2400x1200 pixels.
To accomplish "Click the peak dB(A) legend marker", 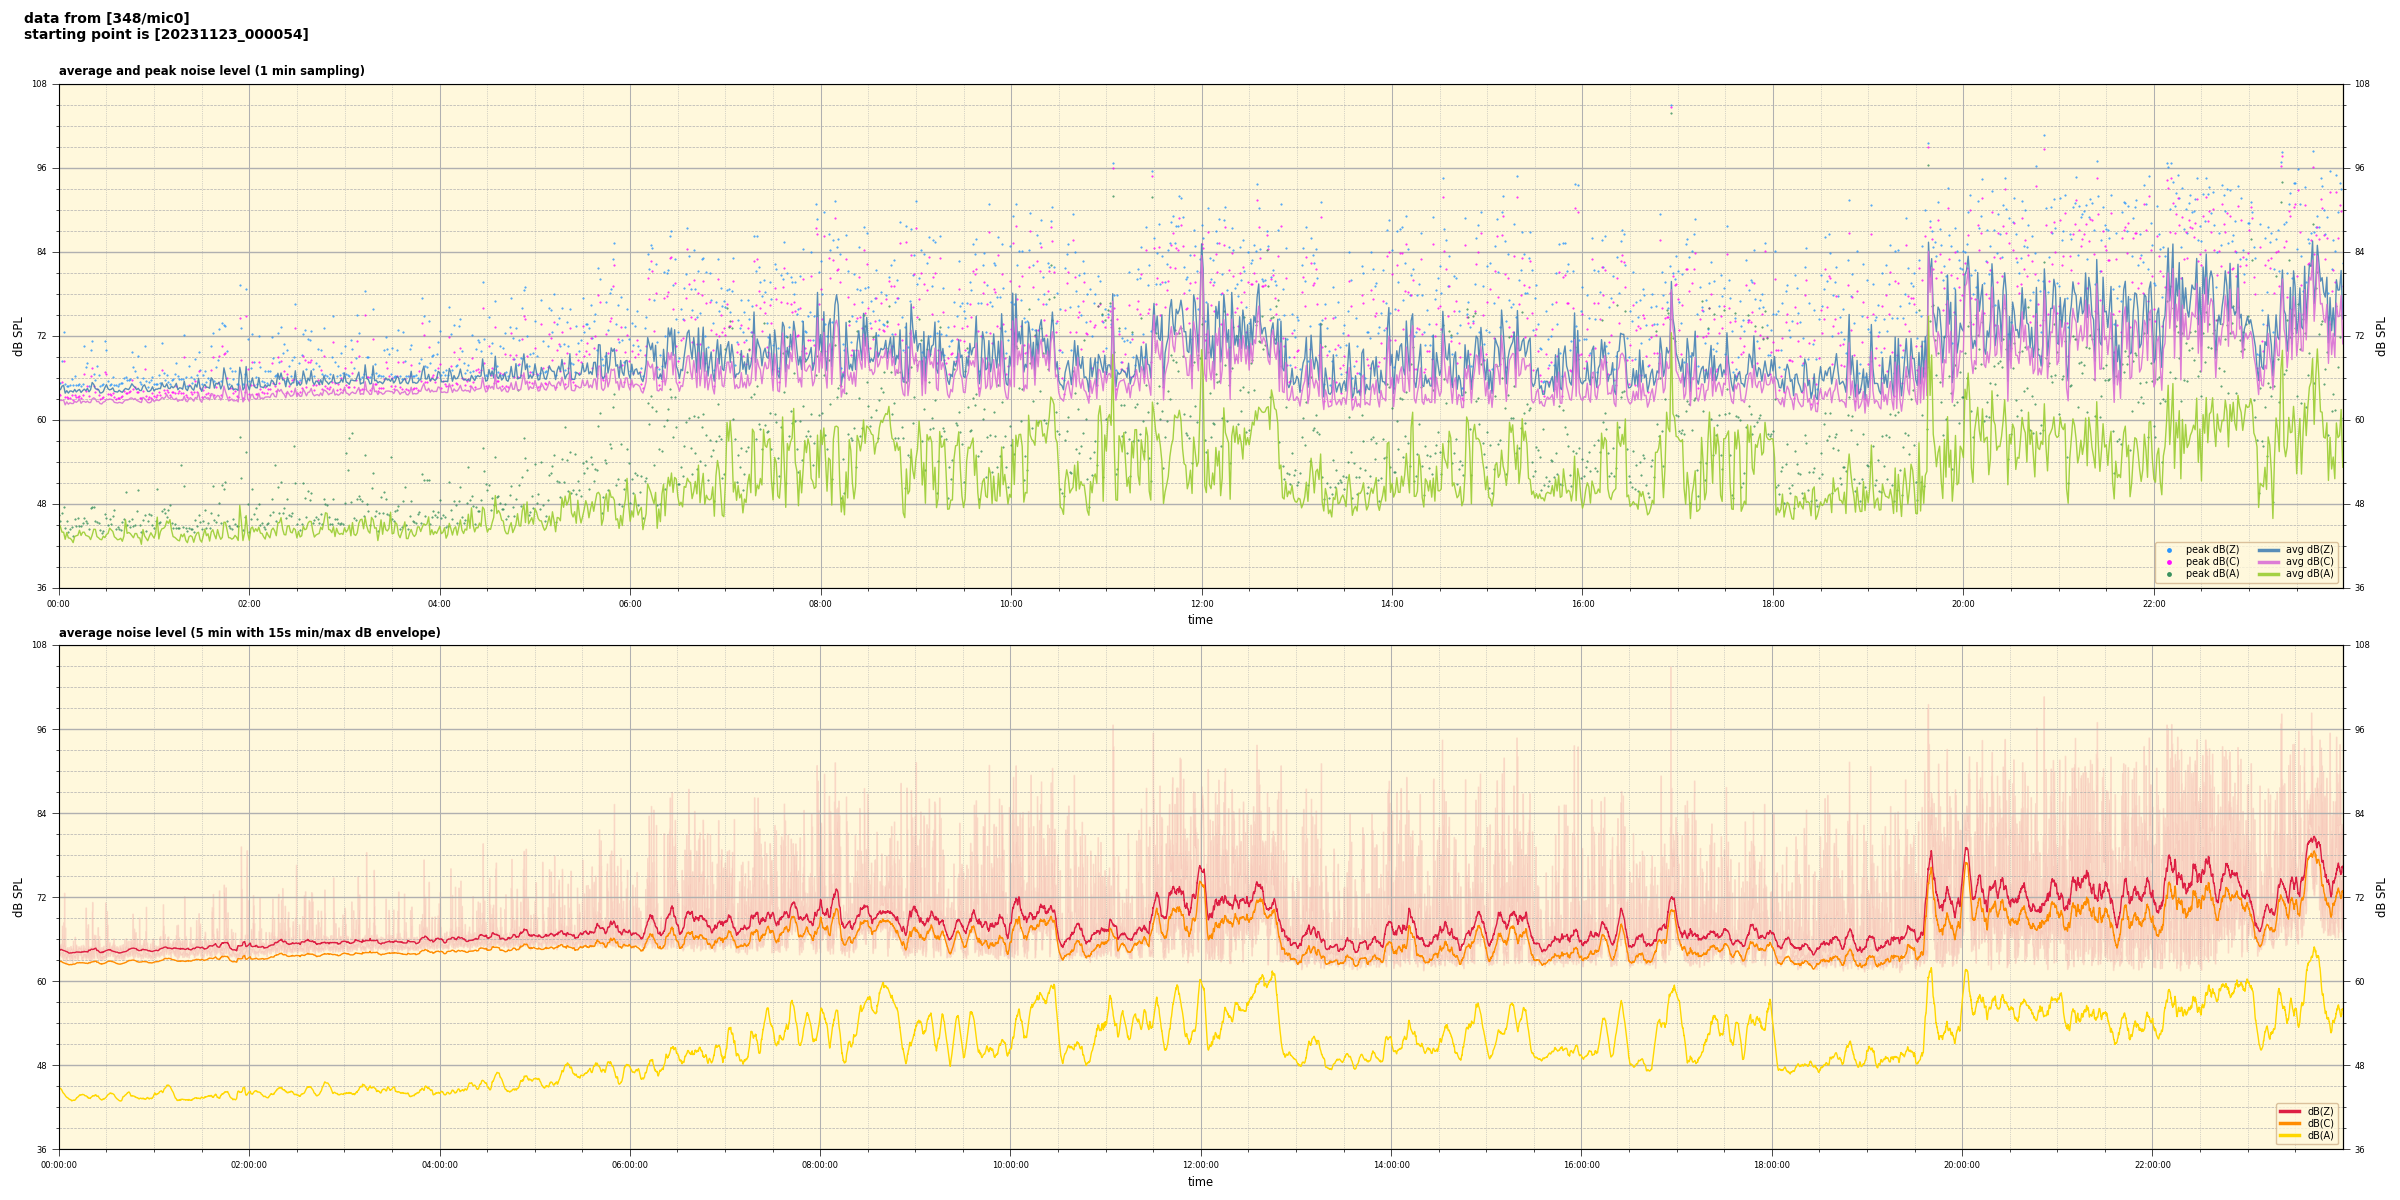I will click(2169, 574).
